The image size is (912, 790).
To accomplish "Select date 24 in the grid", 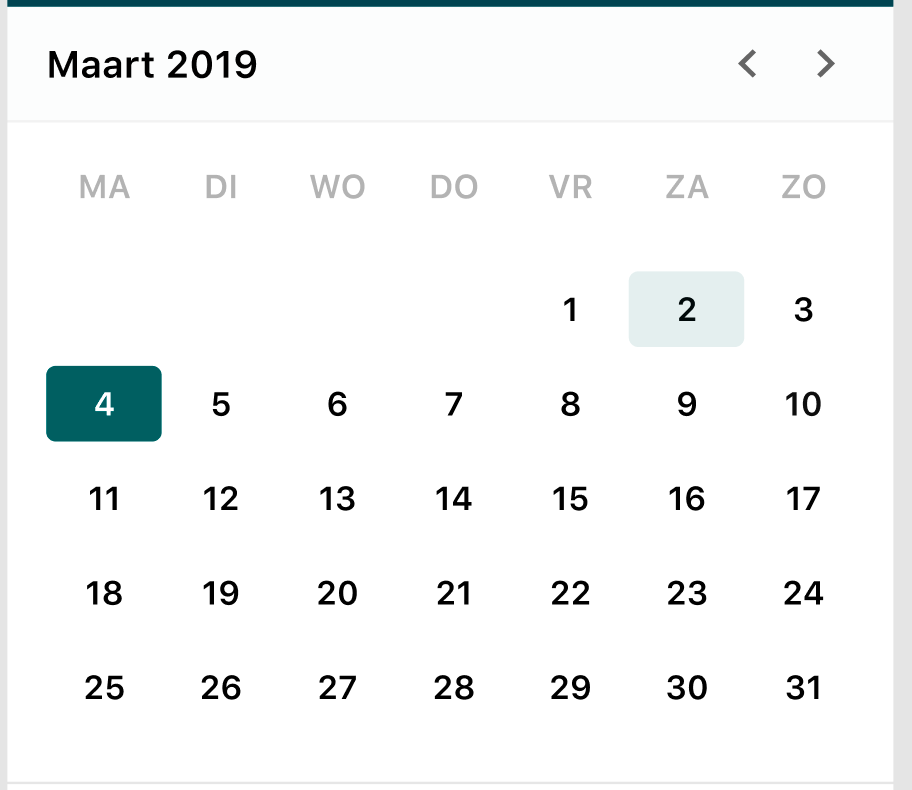I will 803,593.
